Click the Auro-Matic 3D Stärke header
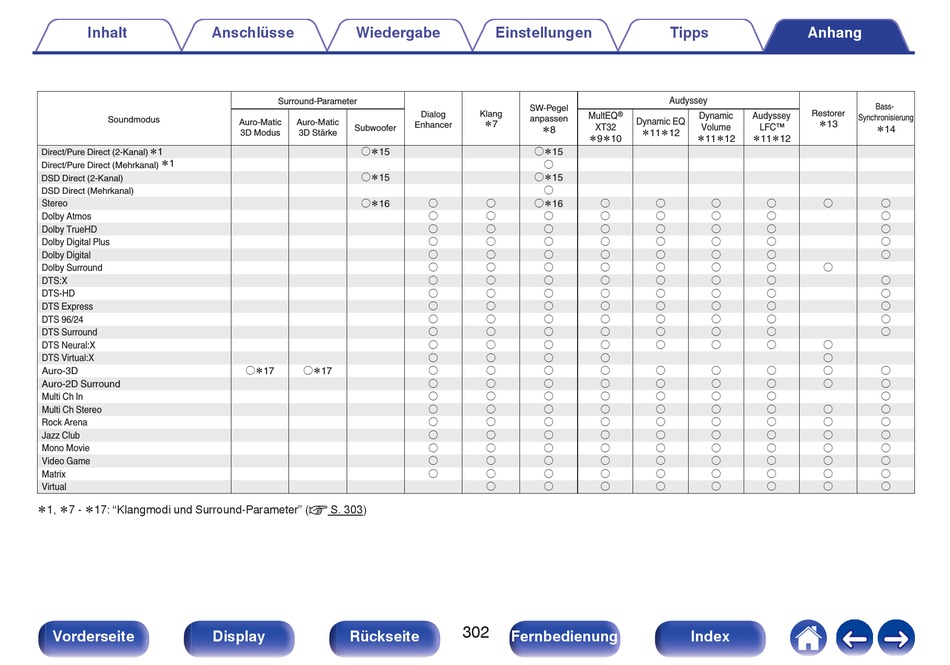Screen dimensions: 950x665 point(317,127)
